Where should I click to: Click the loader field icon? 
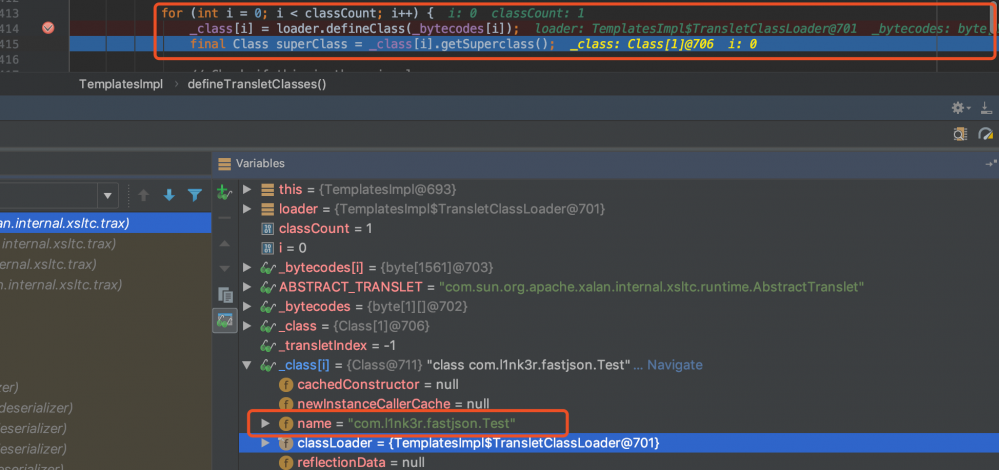pos(268,209)
